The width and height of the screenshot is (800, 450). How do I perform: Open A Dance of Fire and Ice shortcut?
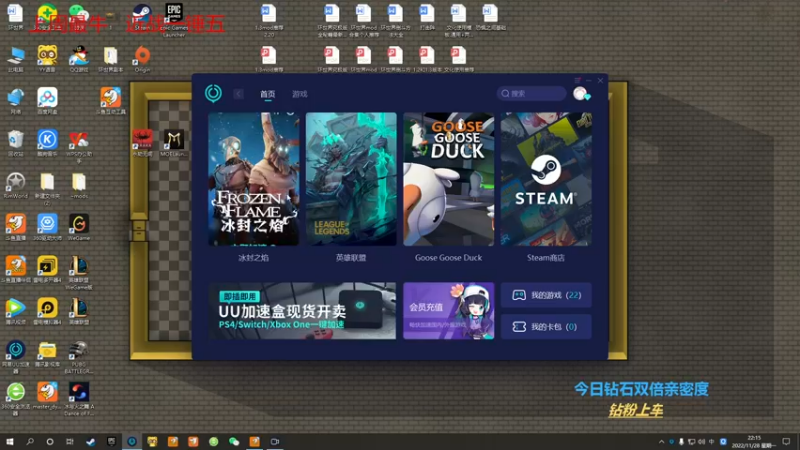[79, 399]
